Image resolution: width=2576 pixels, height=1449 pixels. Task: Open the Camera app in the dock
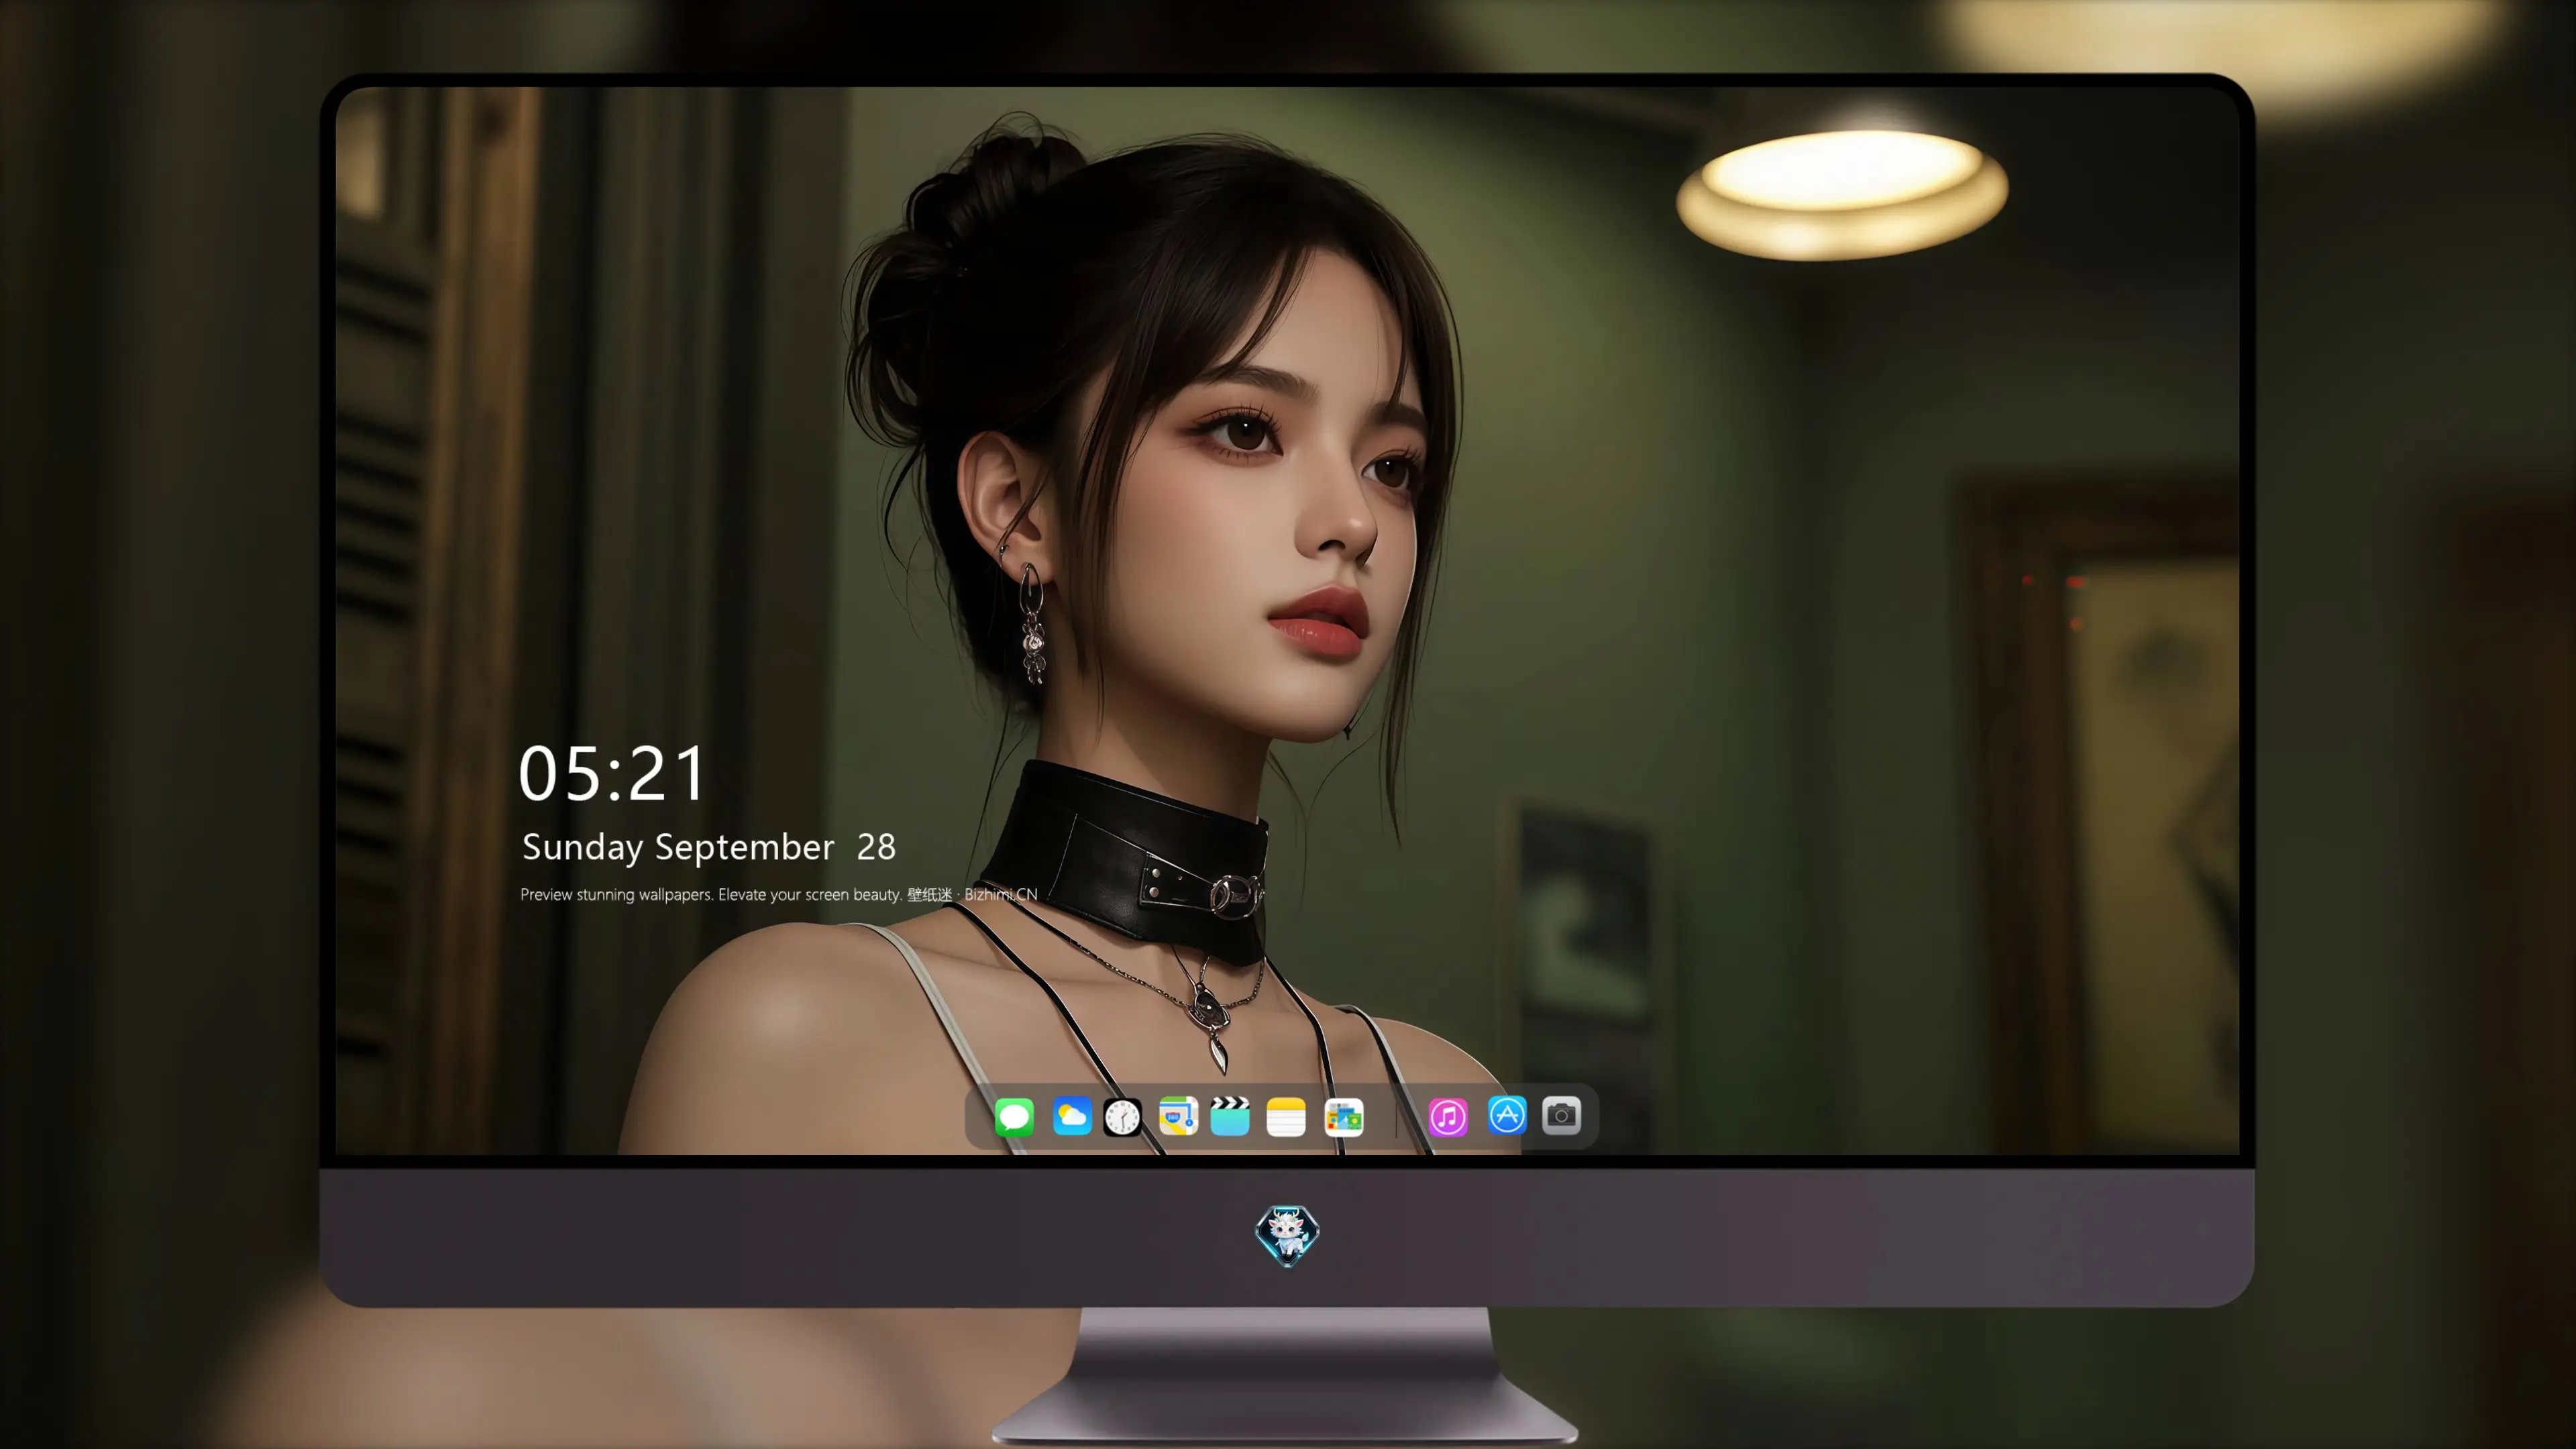[1561, 1115]
